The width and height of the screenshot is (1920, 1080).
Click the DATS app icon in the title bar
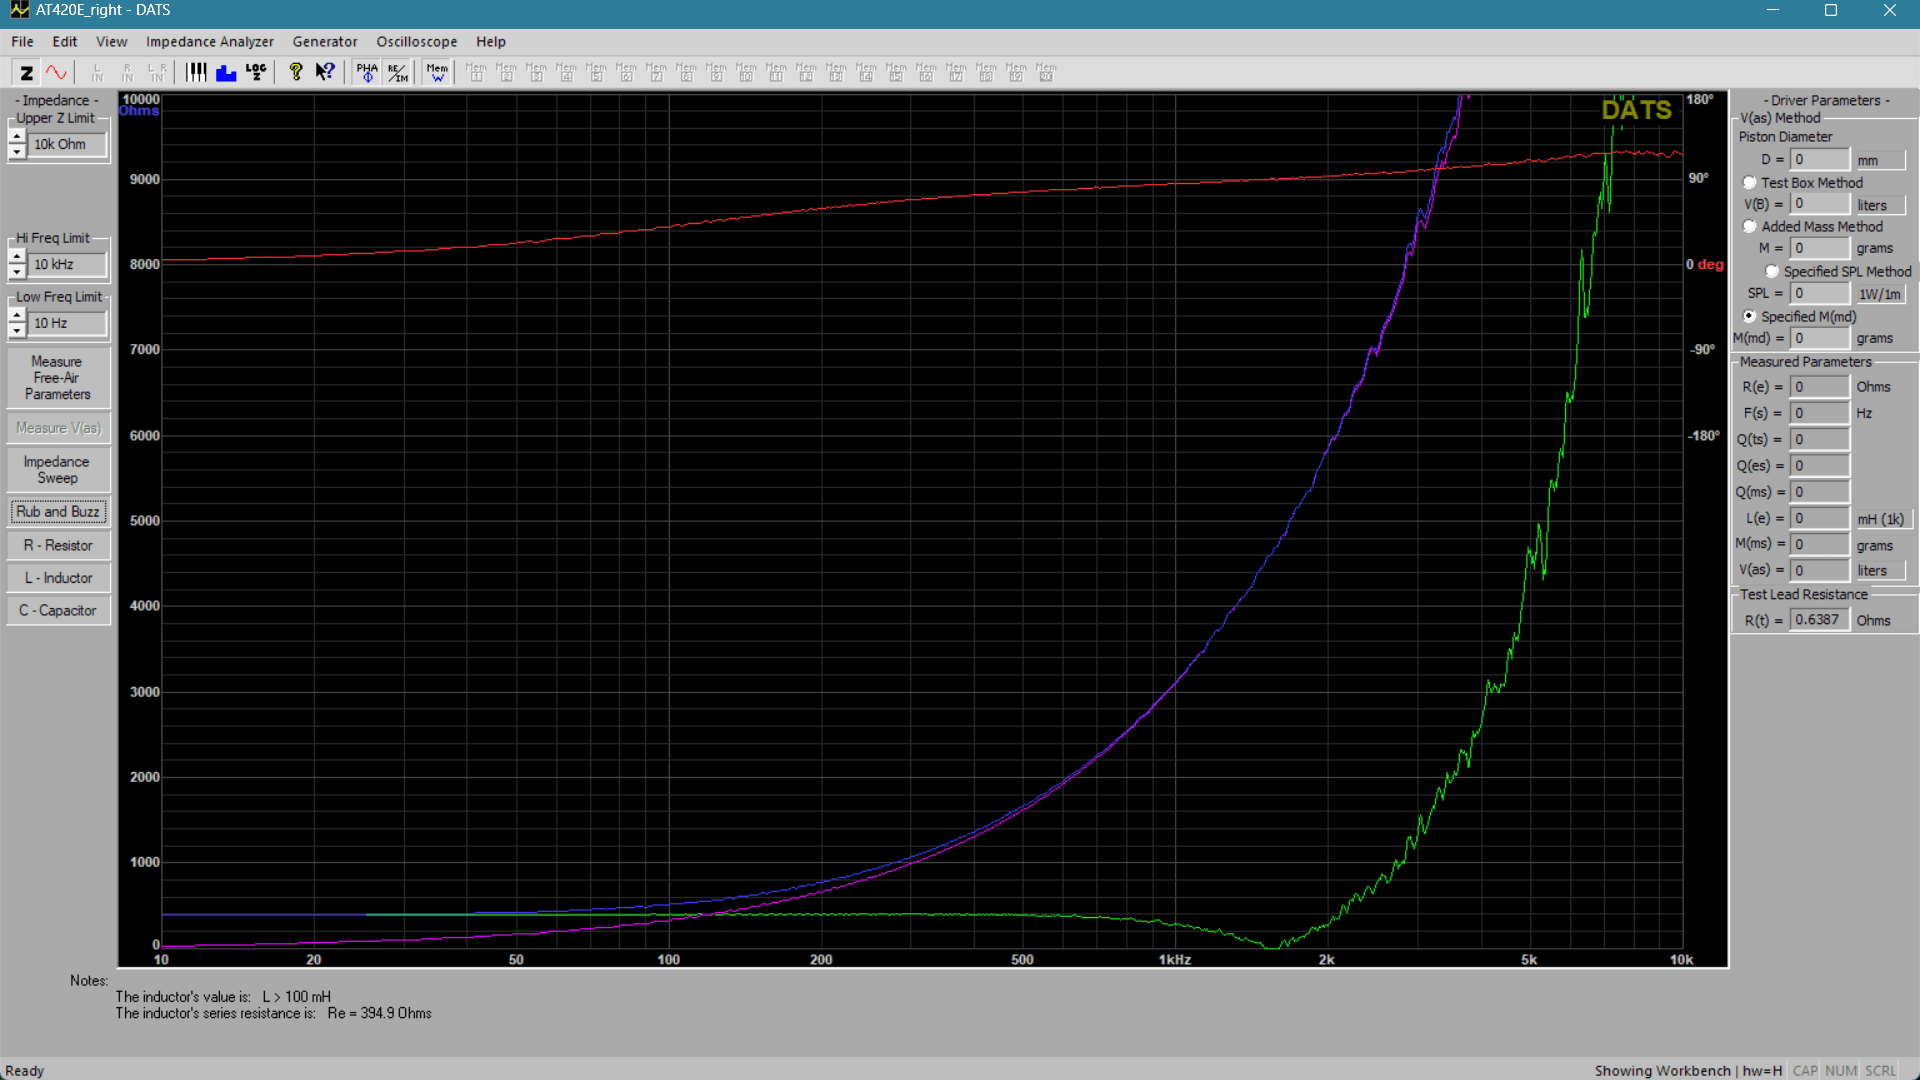point(18,10)
